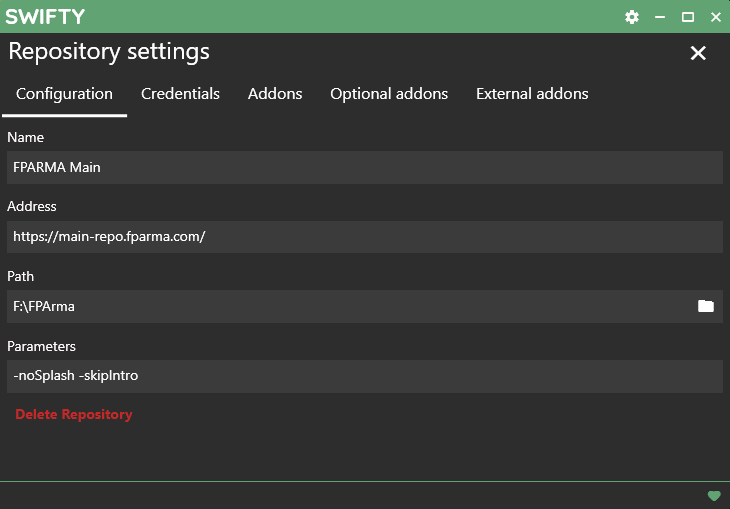Select the Configuration tab
Screen dimensions: 730x509
tap(64, 94)
